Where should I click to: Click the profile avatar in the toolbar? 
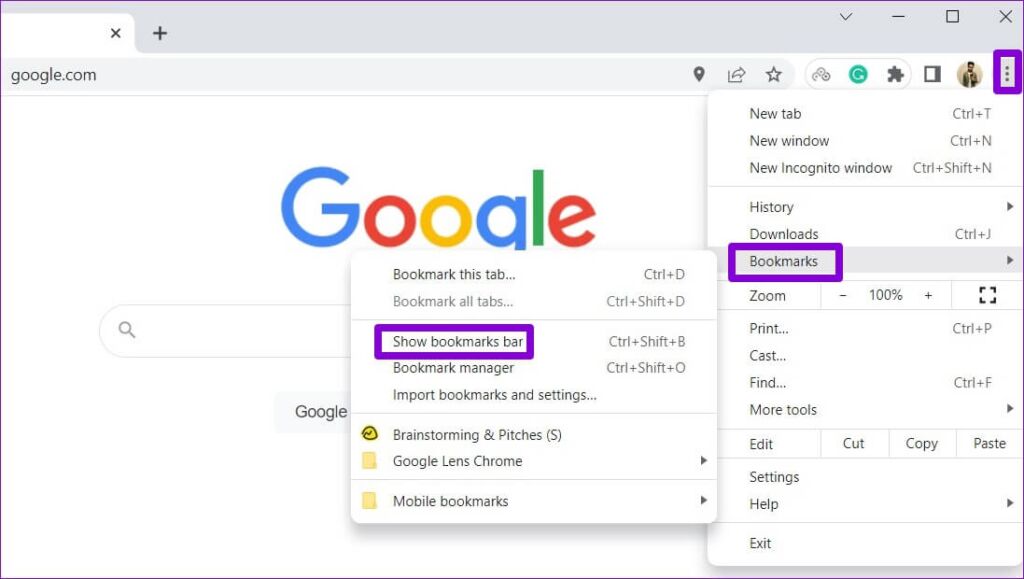[x=969, y=73]
